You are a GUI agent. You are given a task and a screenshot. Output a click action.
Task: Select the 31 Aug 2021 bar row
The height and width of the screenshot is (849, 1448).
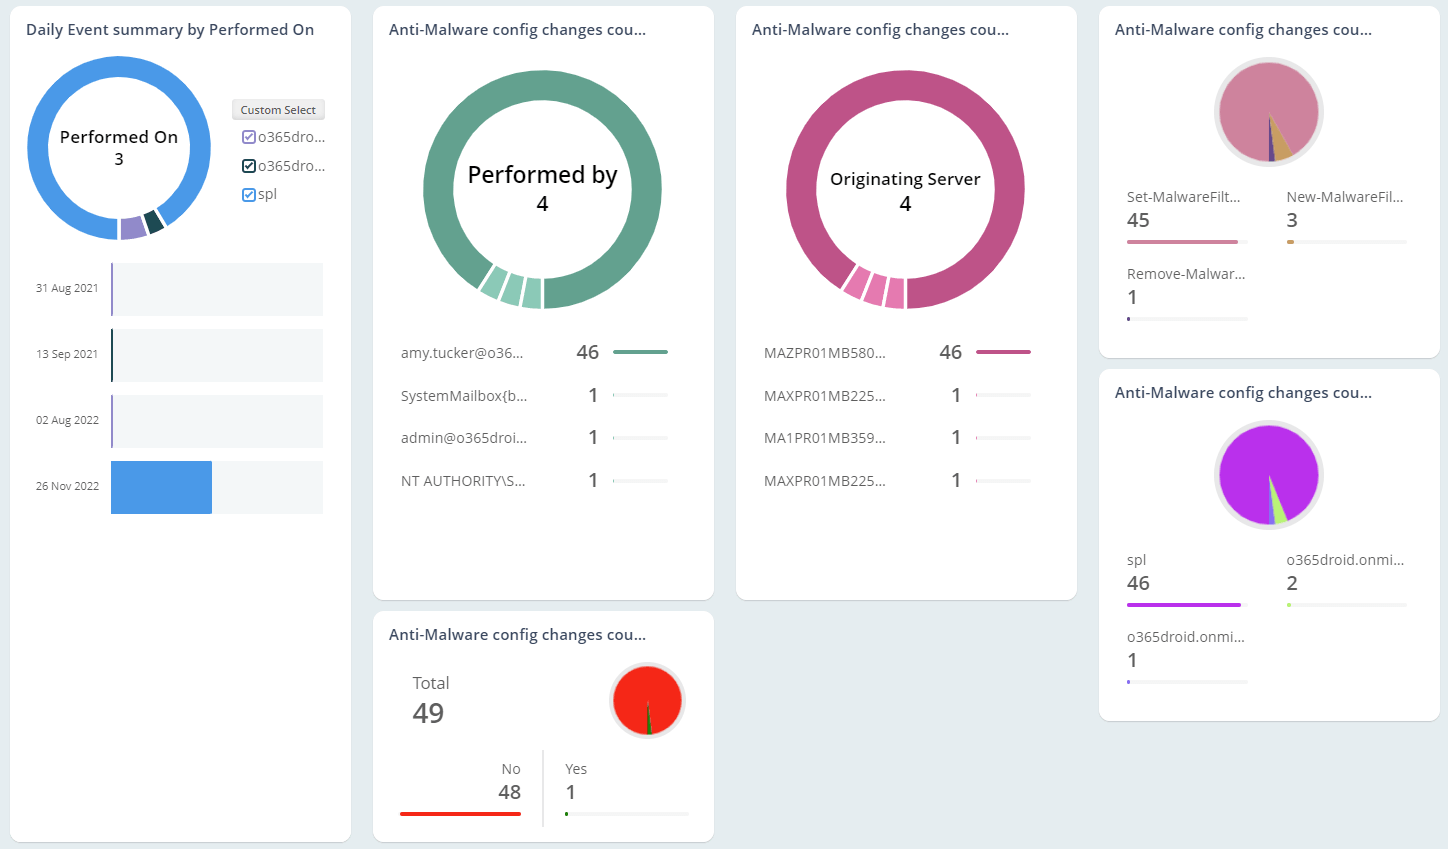pyautogui.click(x=217, y=289)
